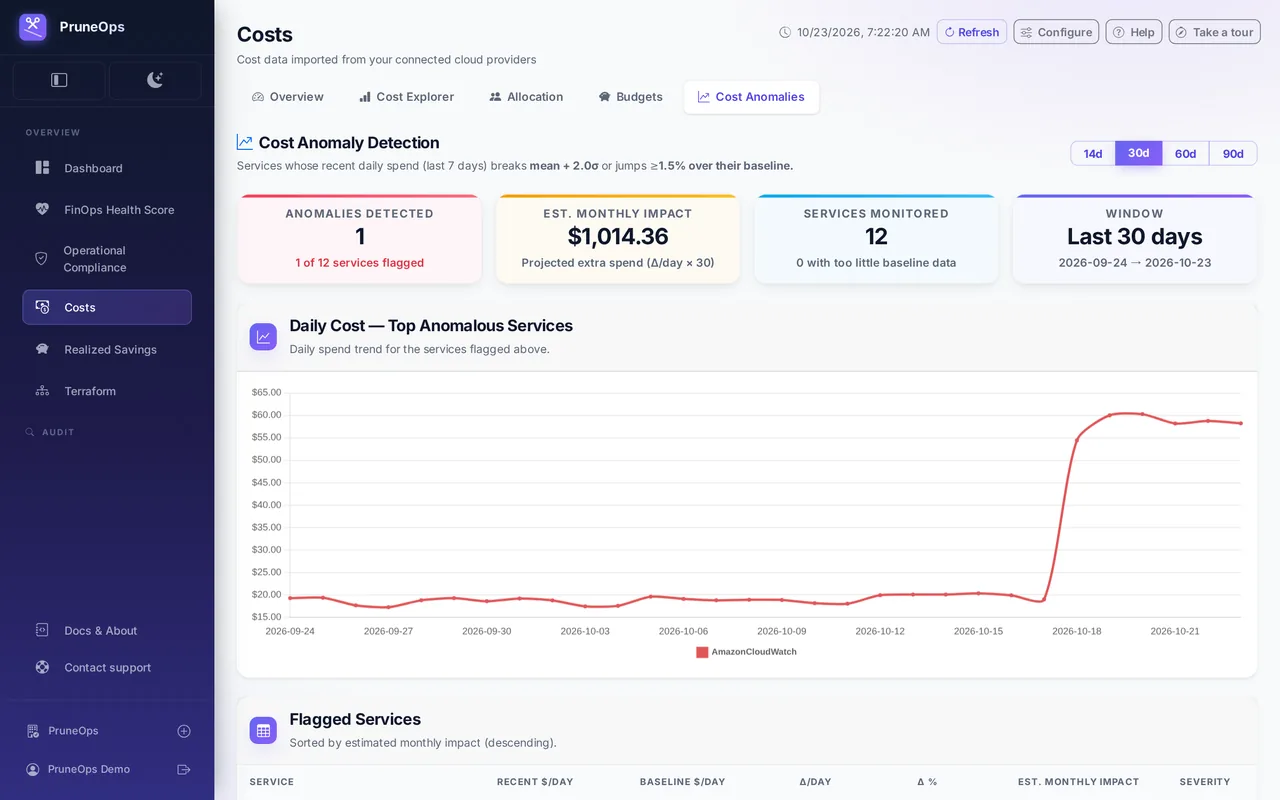1280x800 pixels.
Task: Go to Operational Compliance
Action: point(107,259)
